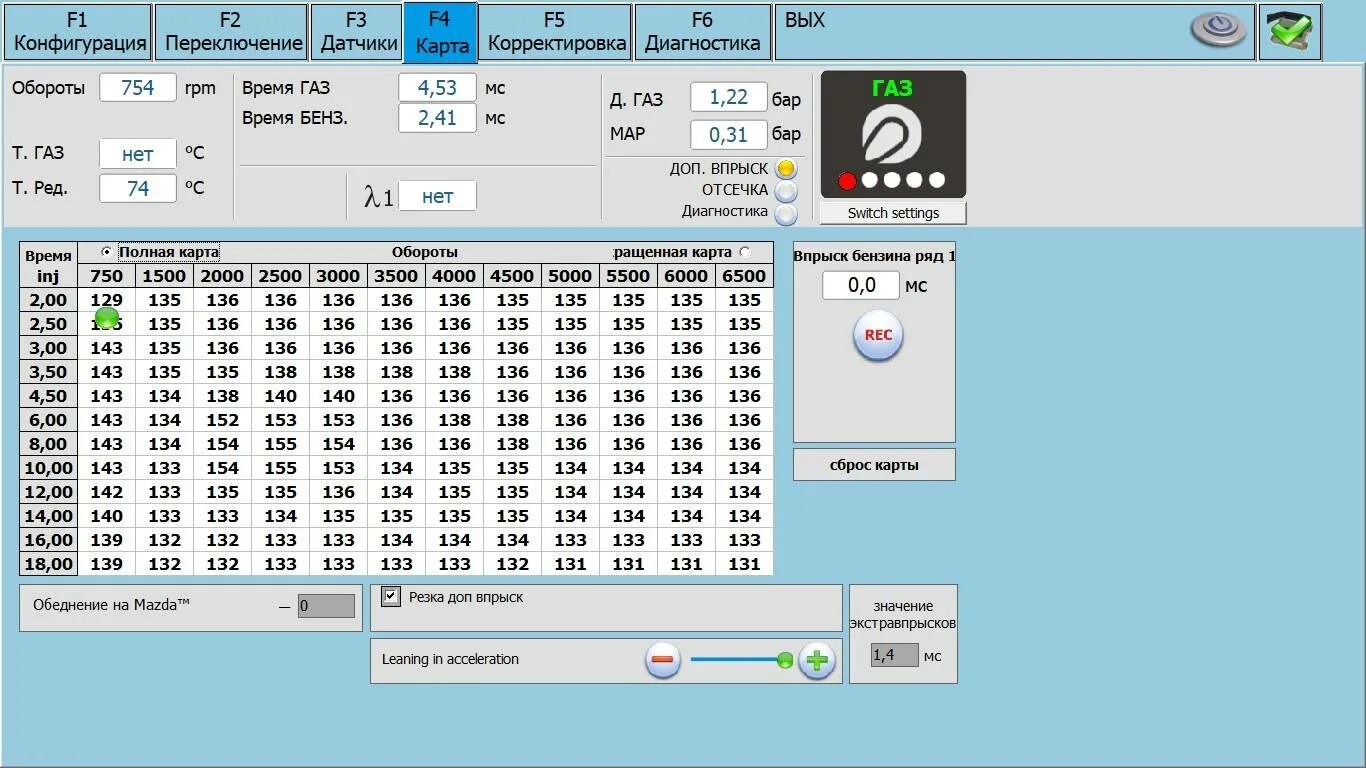Select the сокращенная карта radio button

744,252
